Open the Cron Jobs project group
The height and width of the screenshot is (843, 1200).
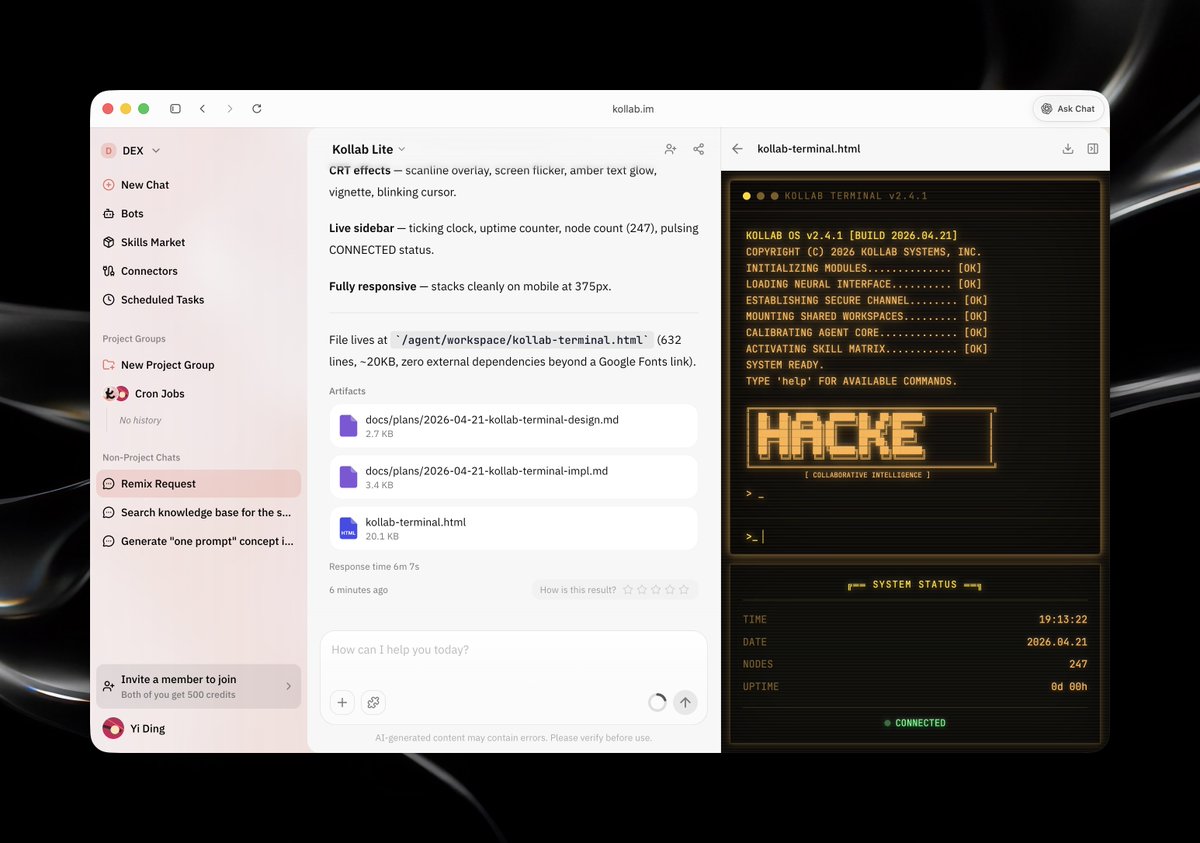[x=145, y=394]
